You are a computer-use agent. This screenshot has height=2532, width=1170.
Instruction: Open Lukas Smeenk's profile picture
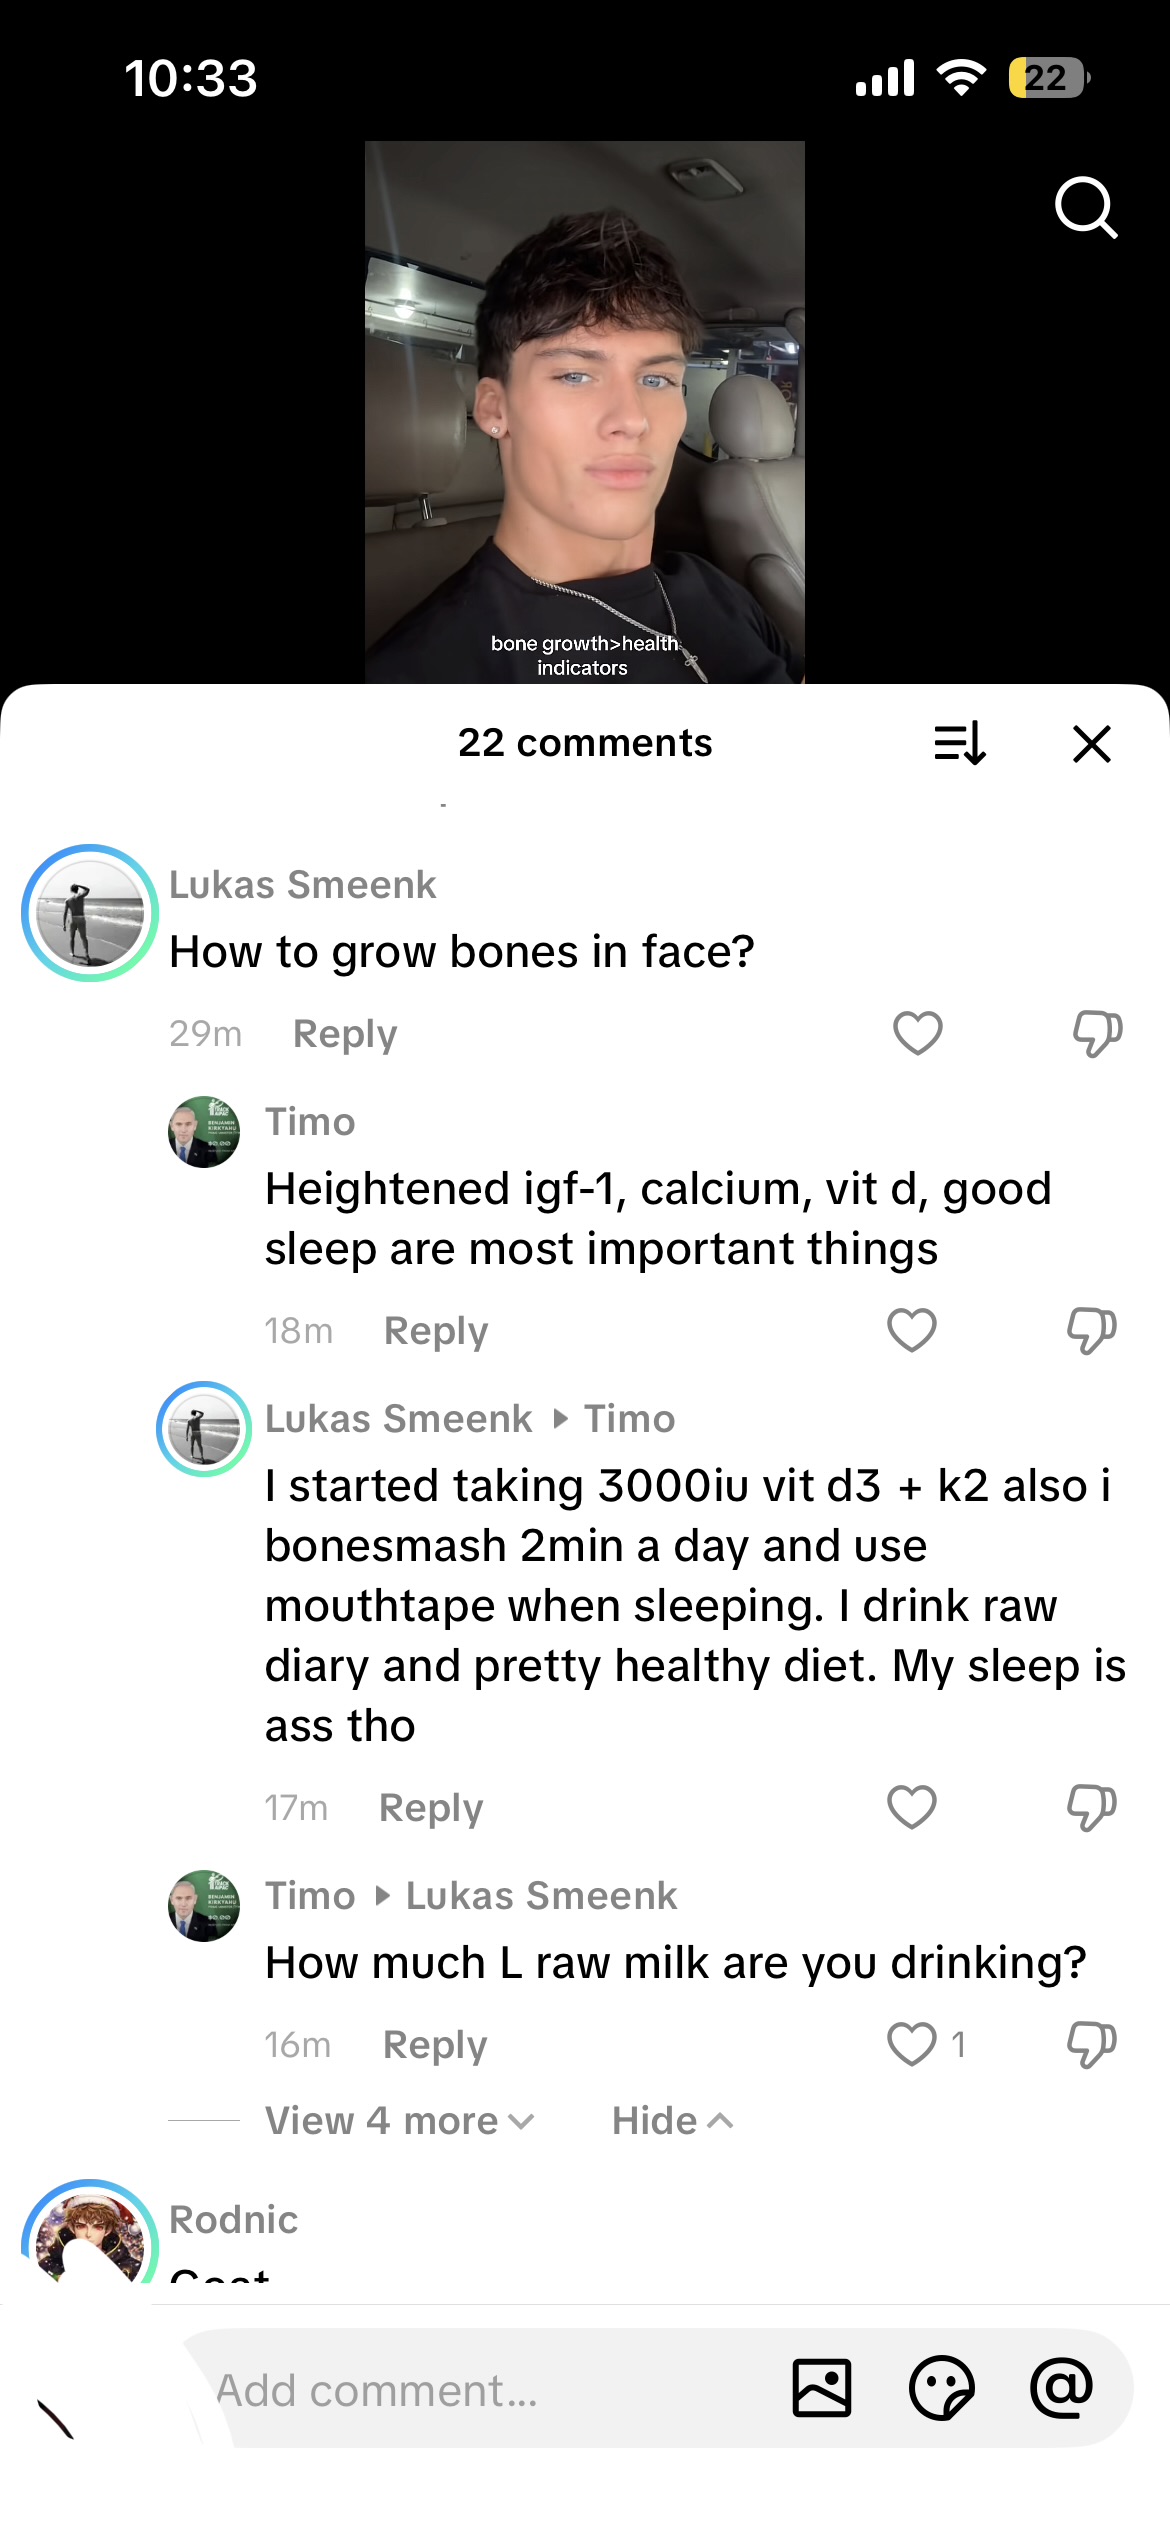pyautogui.click(x=90, y=913)
